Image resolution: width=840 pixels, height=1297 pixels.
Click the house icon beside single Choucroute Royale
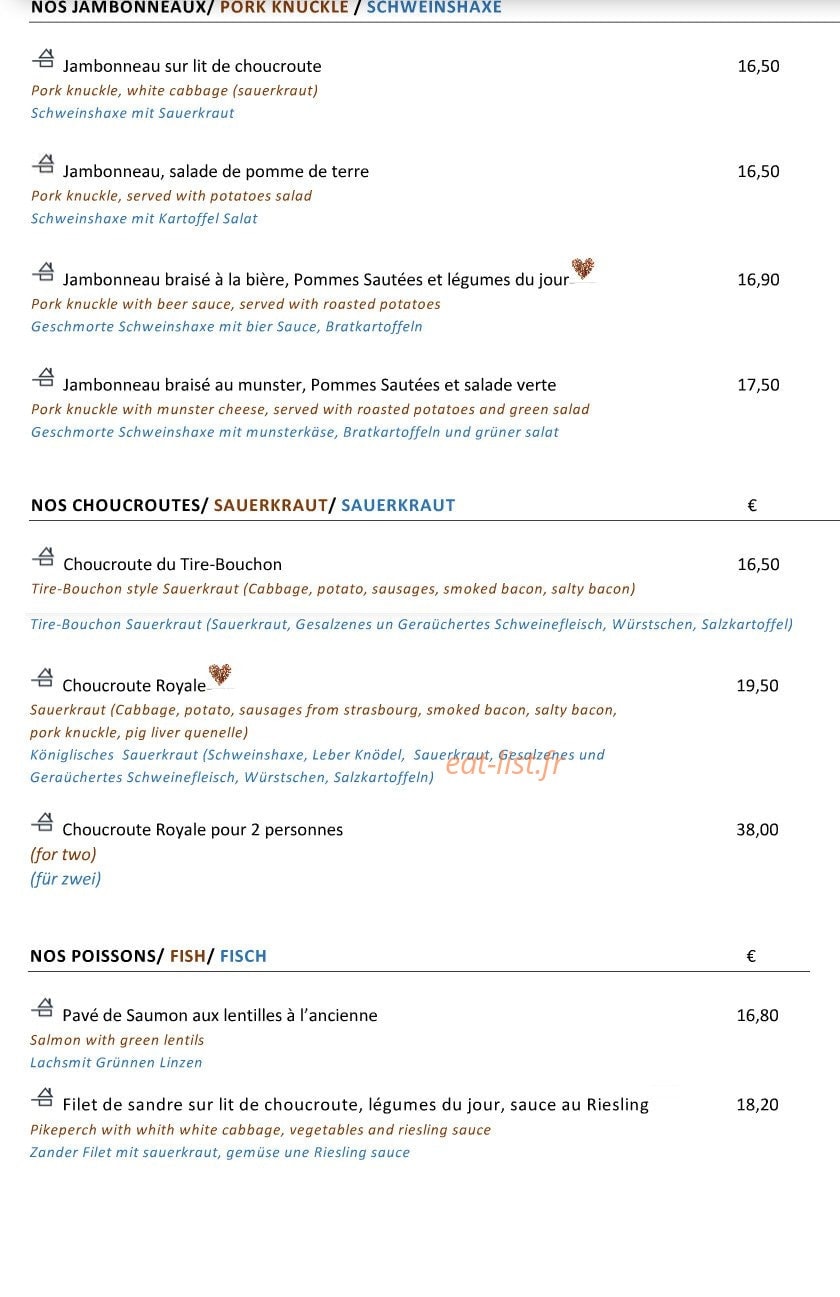(42, 677)
